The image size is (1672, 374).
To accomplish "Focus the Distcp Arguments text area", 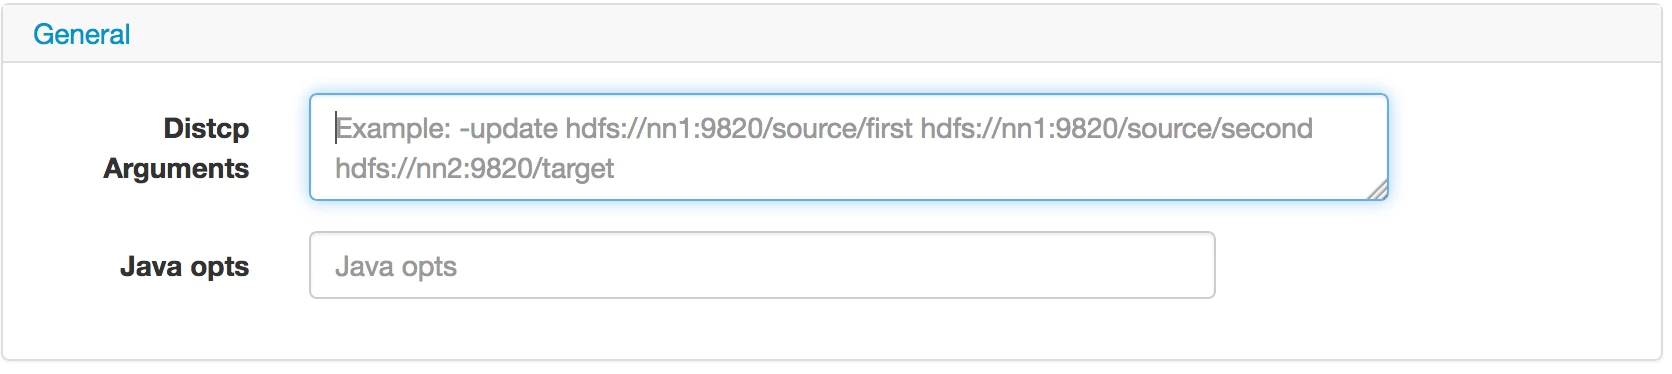I will [848, 147].
